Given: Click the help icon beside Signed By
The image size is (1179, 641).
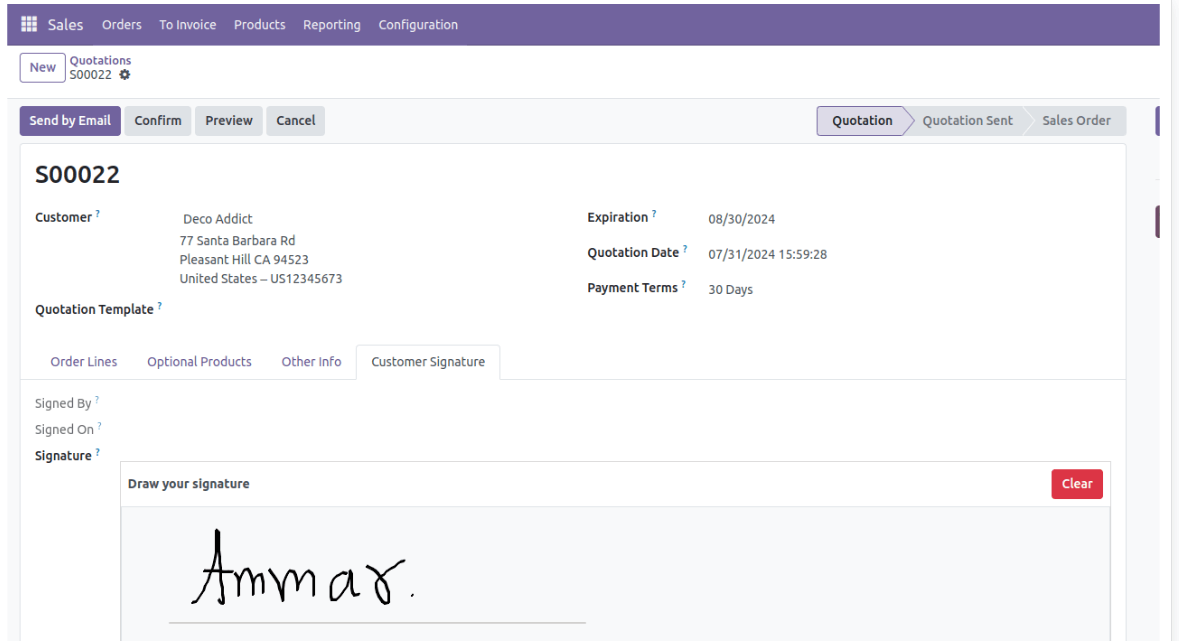Looking at the screenshot, I should pyautogui.click(x=95, y=397).
